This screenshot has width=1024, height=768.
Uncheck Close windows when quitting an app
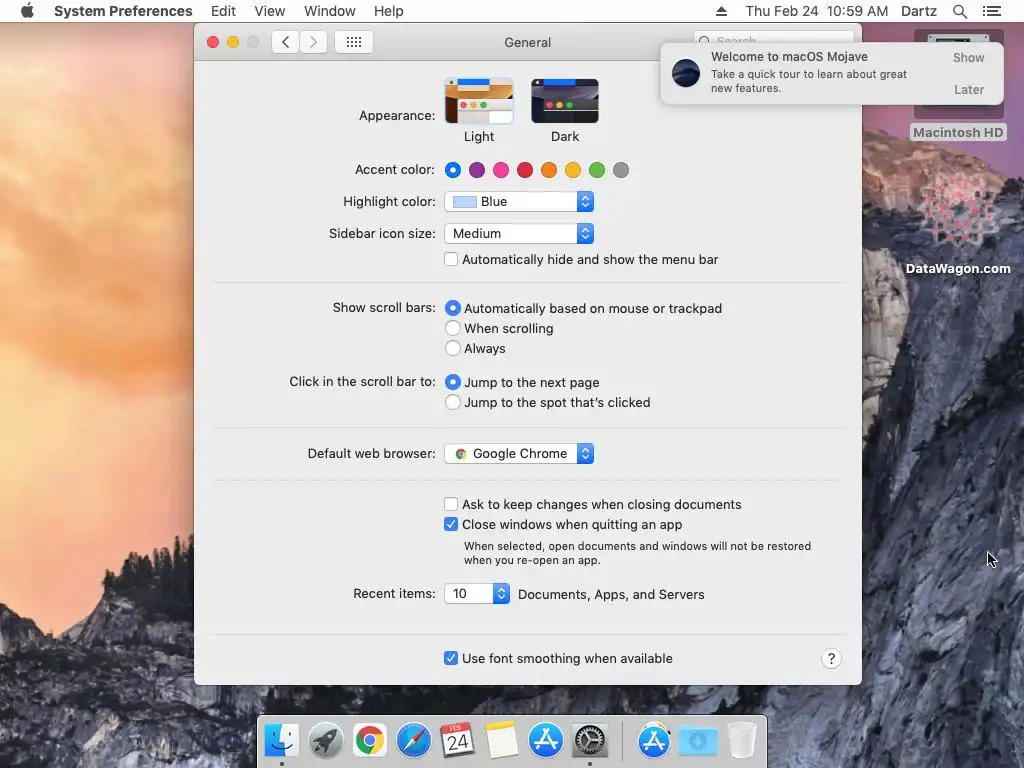(451, 524)
